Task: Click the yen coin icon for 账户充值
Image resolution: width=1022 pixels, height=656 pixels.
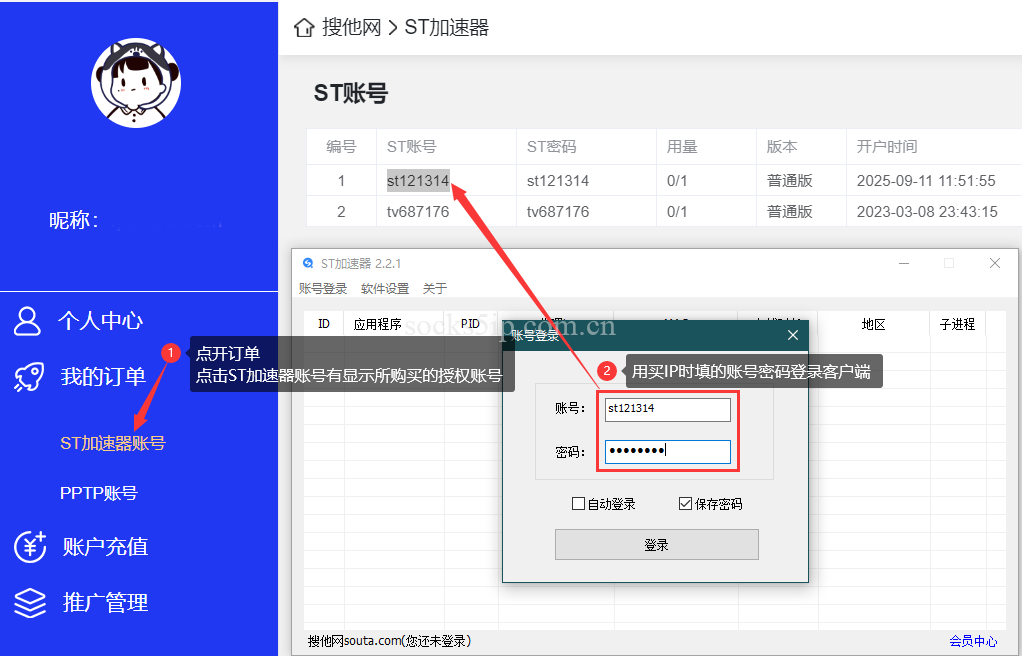Action: (x=29, y=547)
